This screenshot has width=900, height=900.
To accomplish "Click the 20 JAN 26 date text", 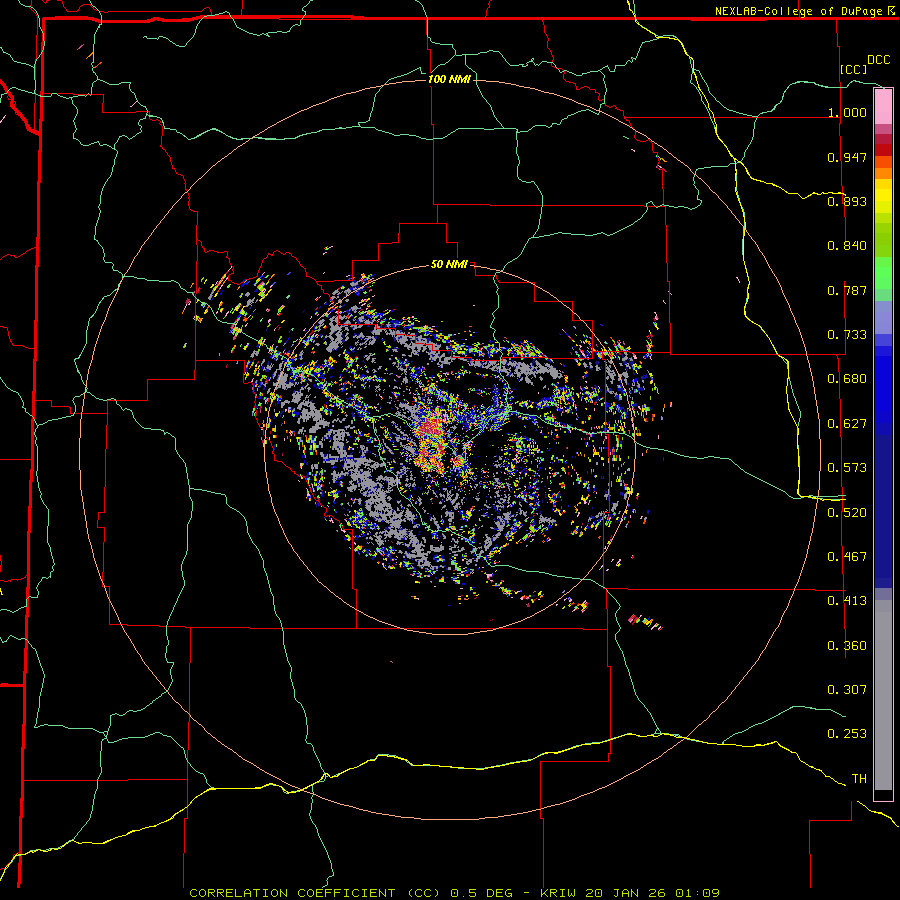I will pos(625,893).
